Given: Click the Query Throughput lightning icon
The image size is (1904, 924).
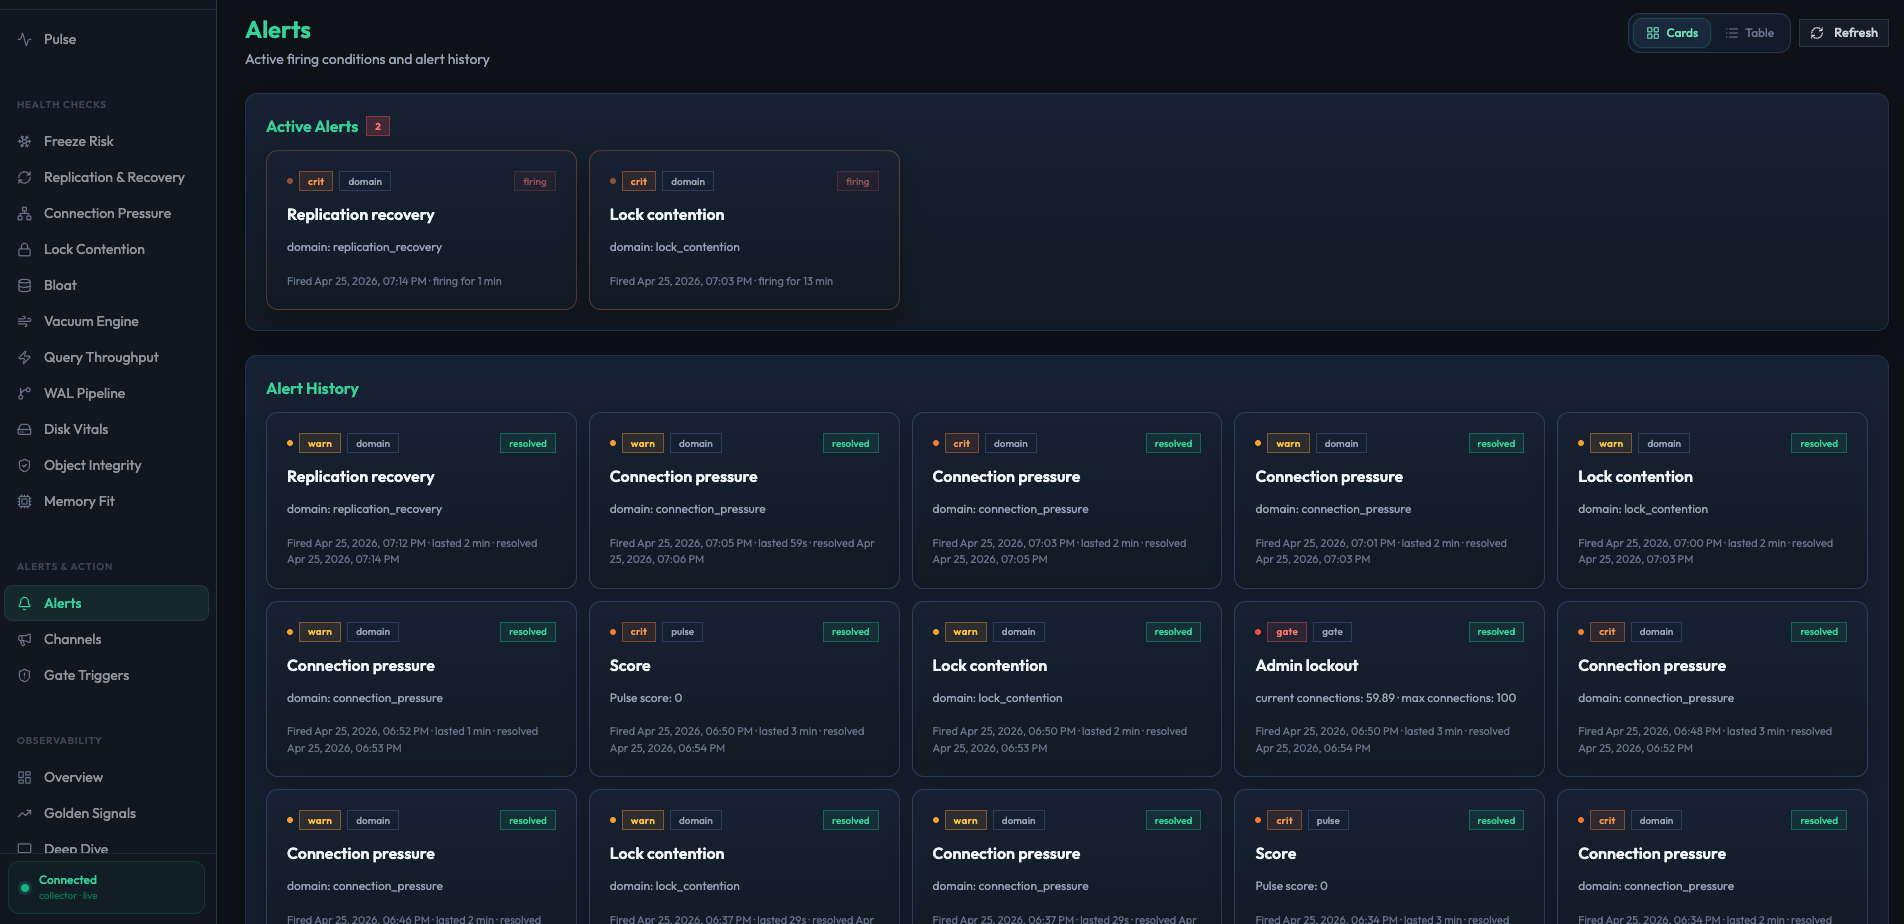Looking at the screenshot, I should click(25, 357).
